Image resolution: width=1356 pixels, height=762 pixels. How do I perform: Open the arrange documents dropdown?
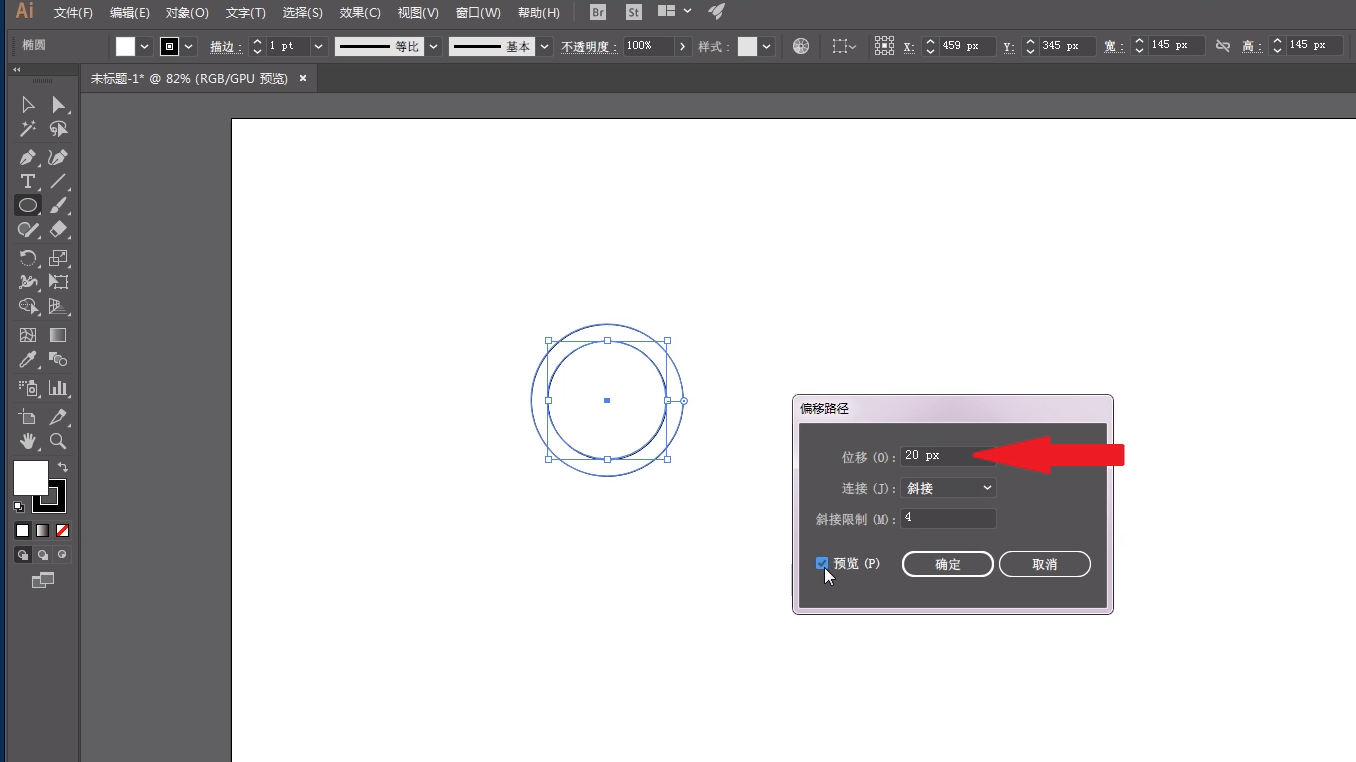[676, 12]
